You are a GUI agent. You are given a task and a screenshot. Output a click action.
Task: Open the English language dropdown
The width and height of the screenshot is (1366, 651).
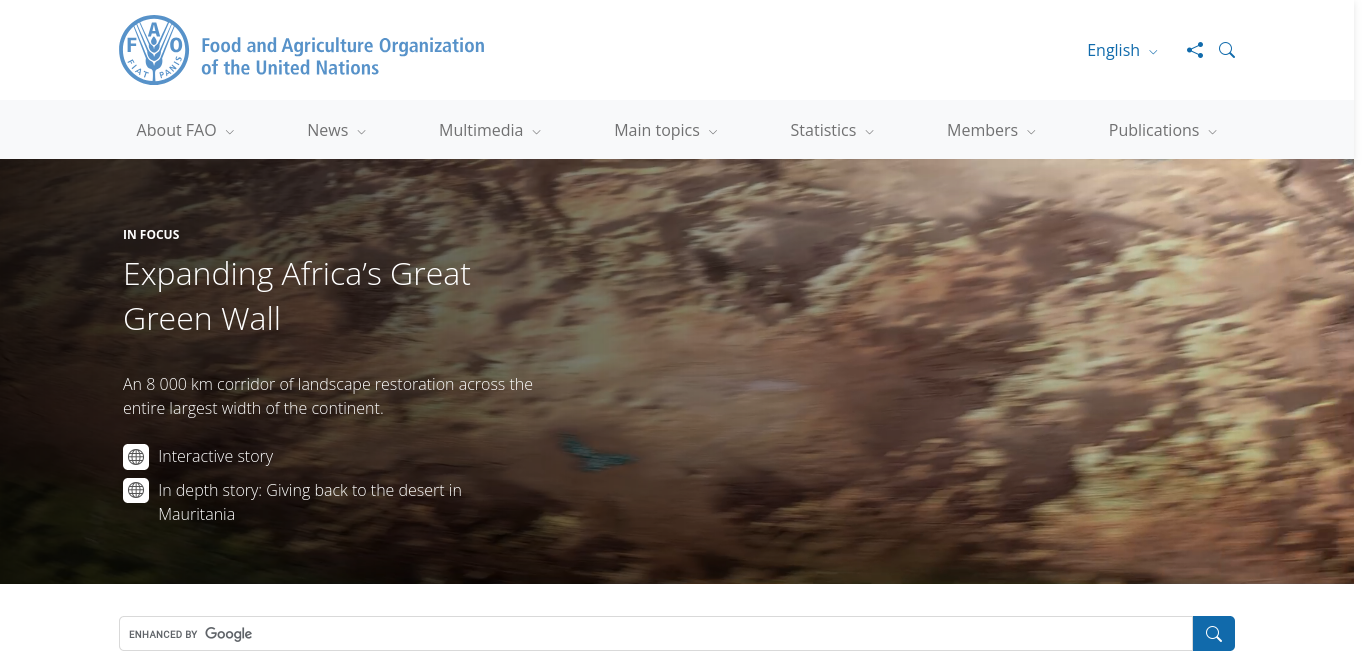[1122, 50]
